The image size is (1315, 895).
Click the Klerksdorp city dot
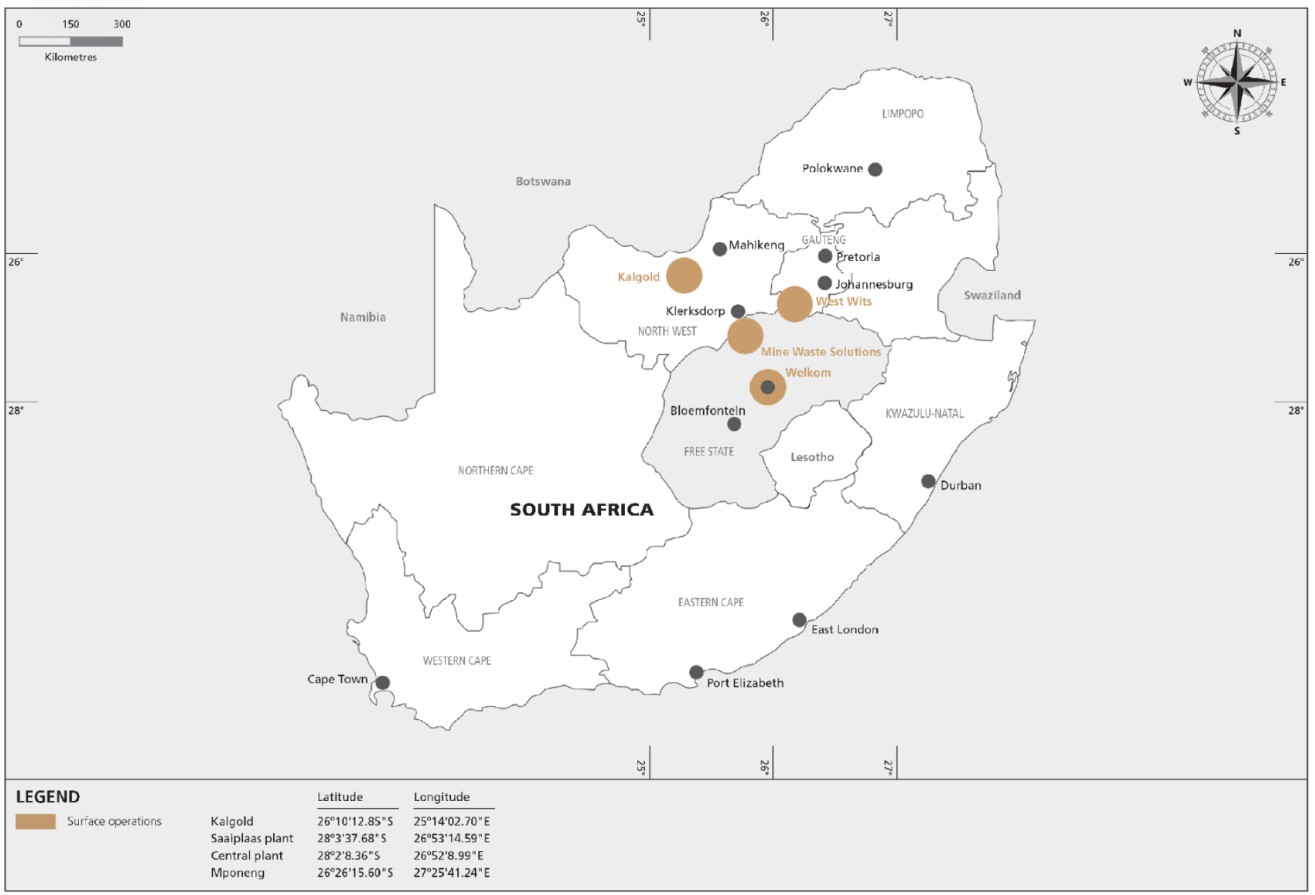tap(738, 311)
